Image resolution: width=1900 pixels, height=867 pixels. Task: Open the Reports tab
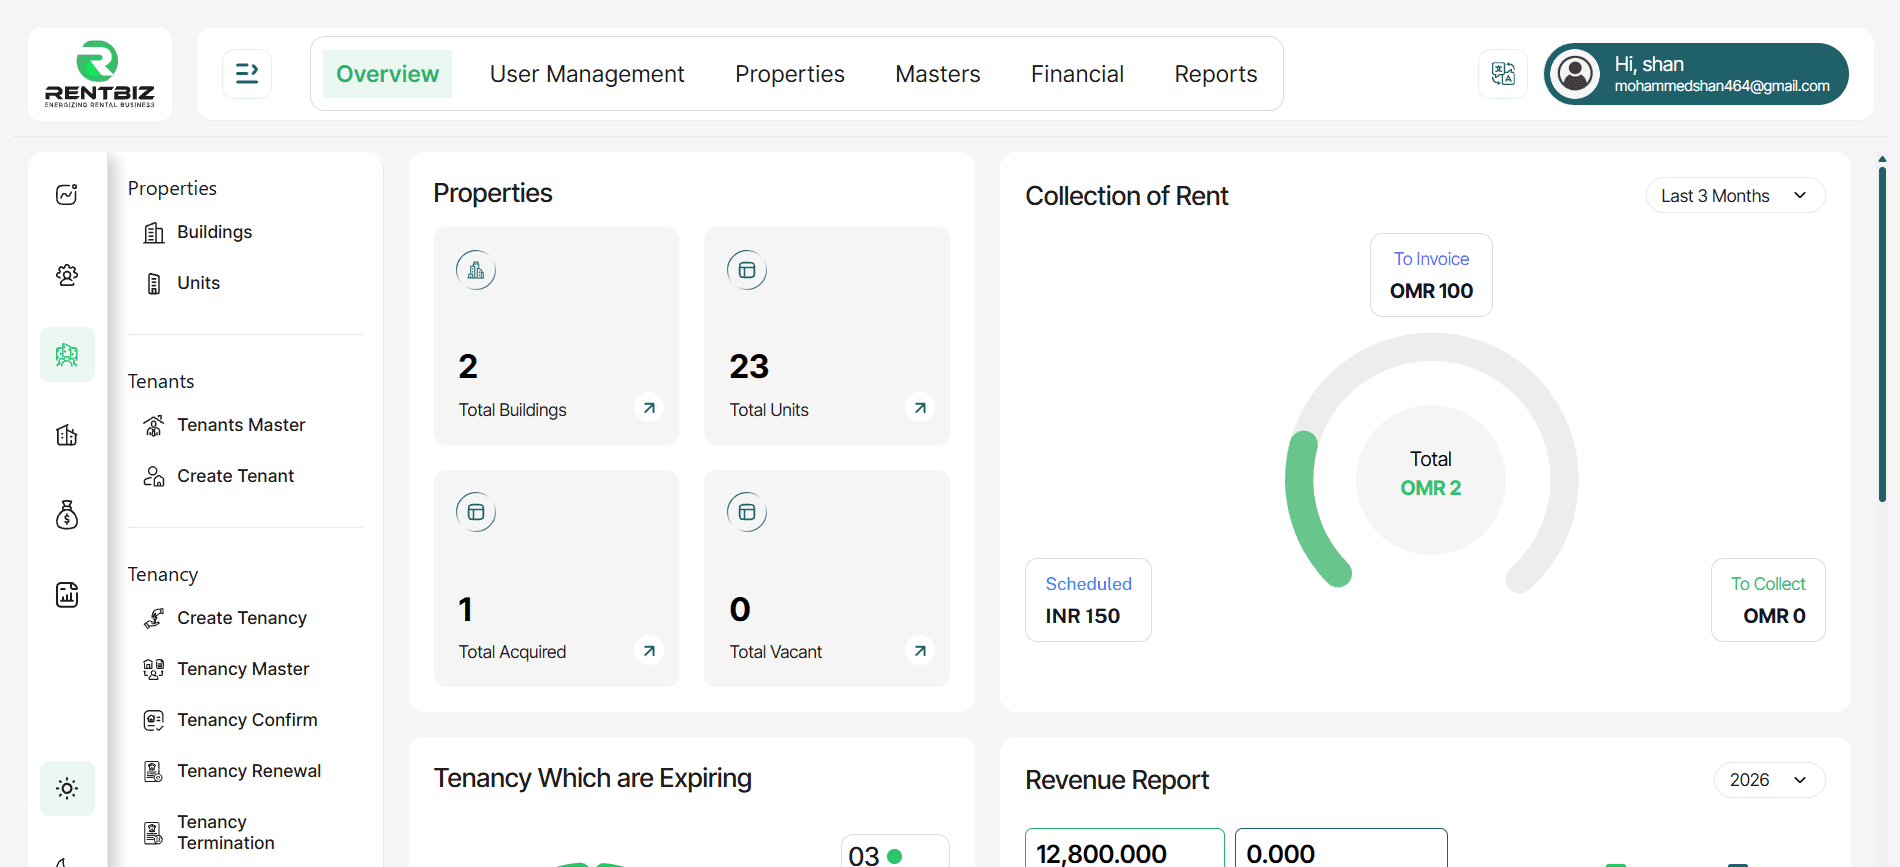(1216, 74)
